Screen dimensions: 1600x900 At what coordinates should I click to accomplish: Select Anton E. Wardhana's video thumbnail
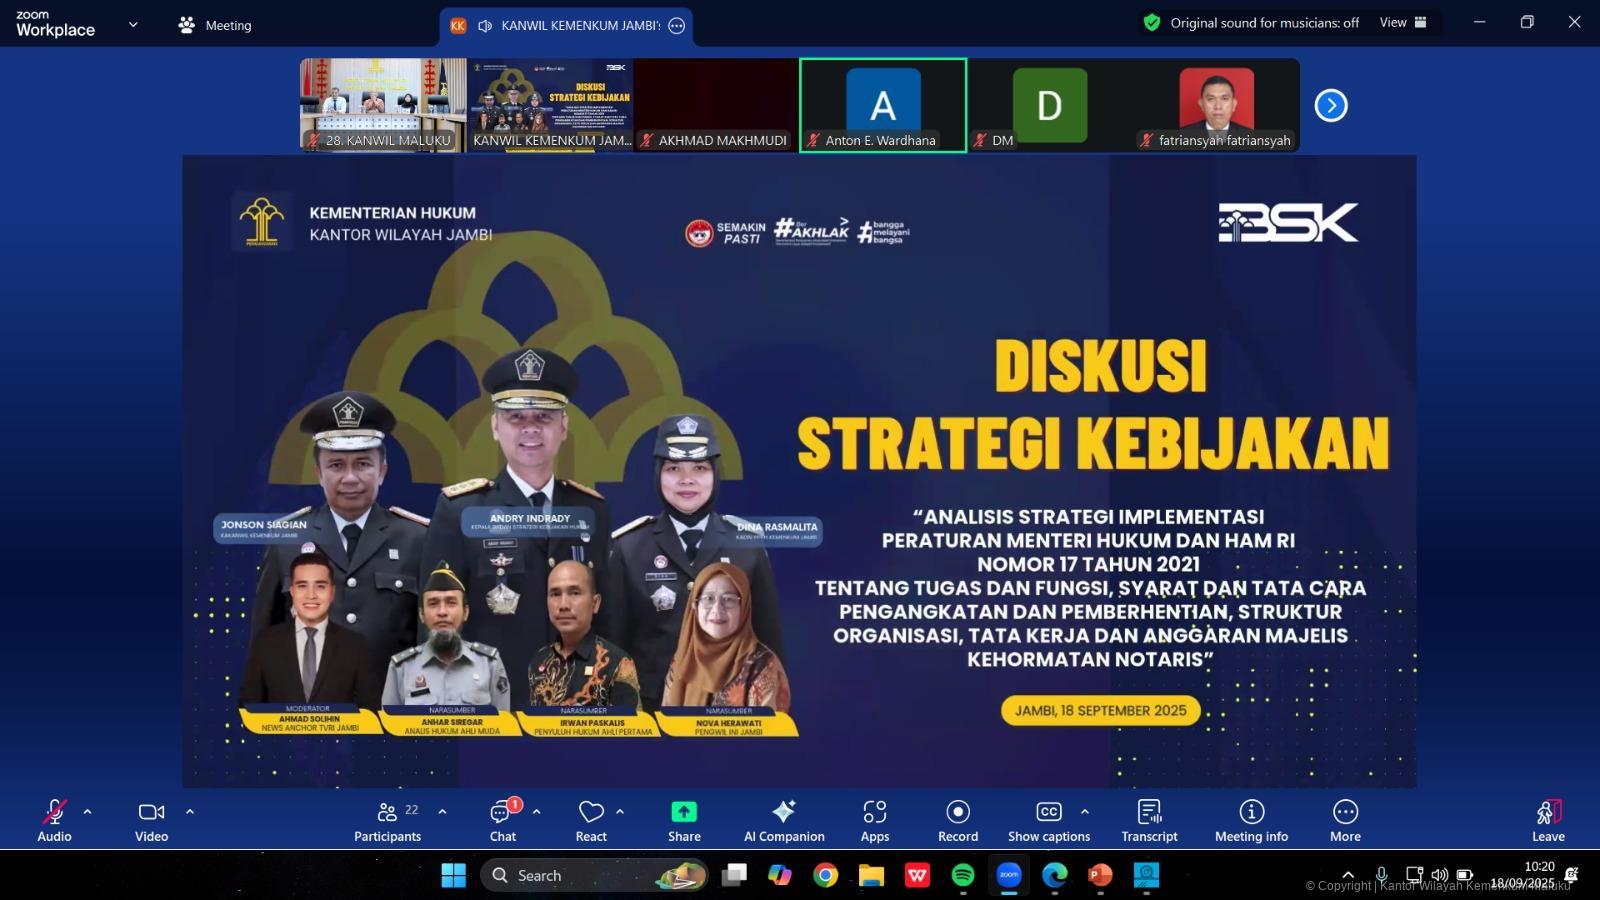(883, 105)
